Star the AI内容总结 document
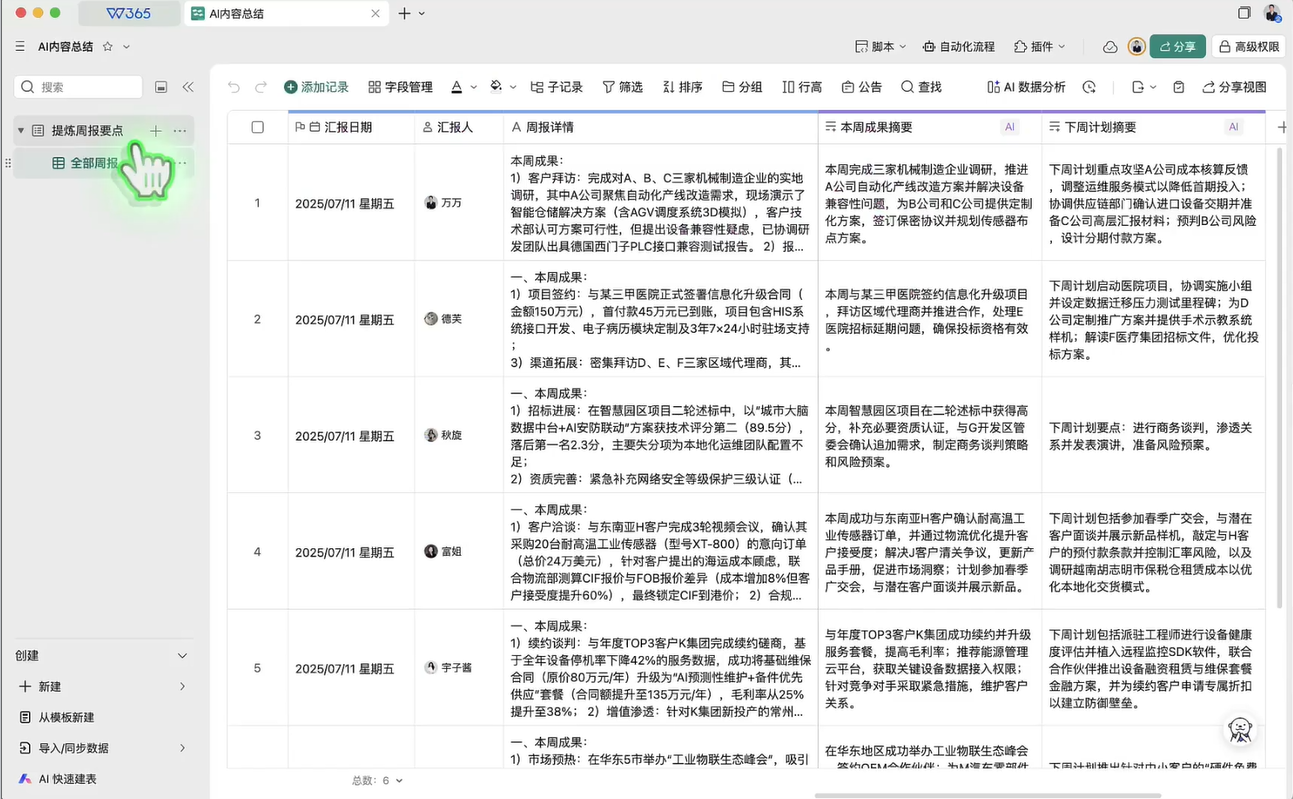The height and width of the screenshot is (799, 1293). [108, 46]
